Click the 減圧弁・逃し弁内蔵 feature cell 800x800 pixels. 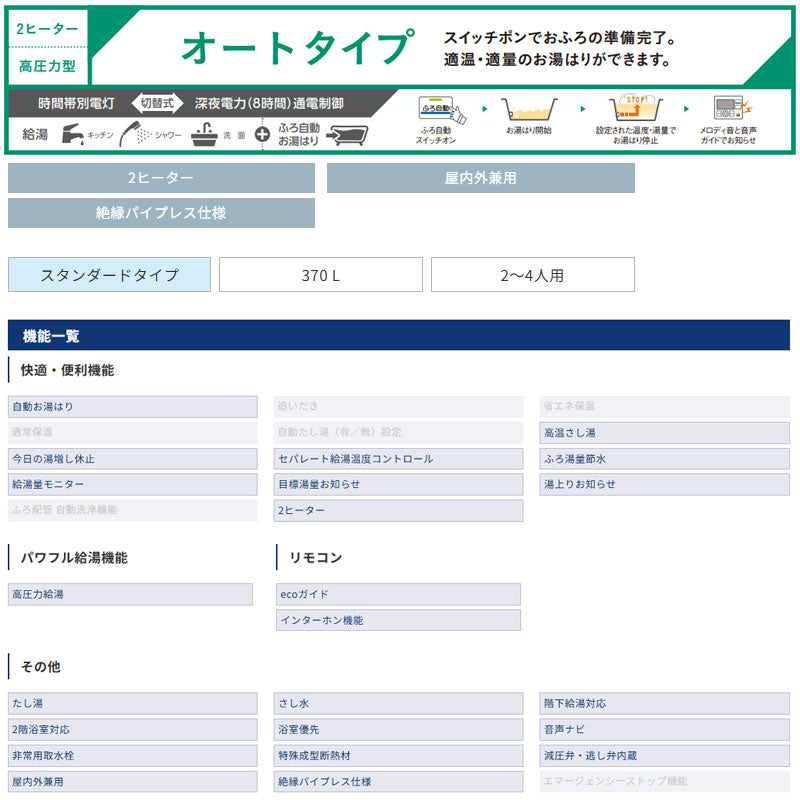pyautogui.click(x=664, y=756)
